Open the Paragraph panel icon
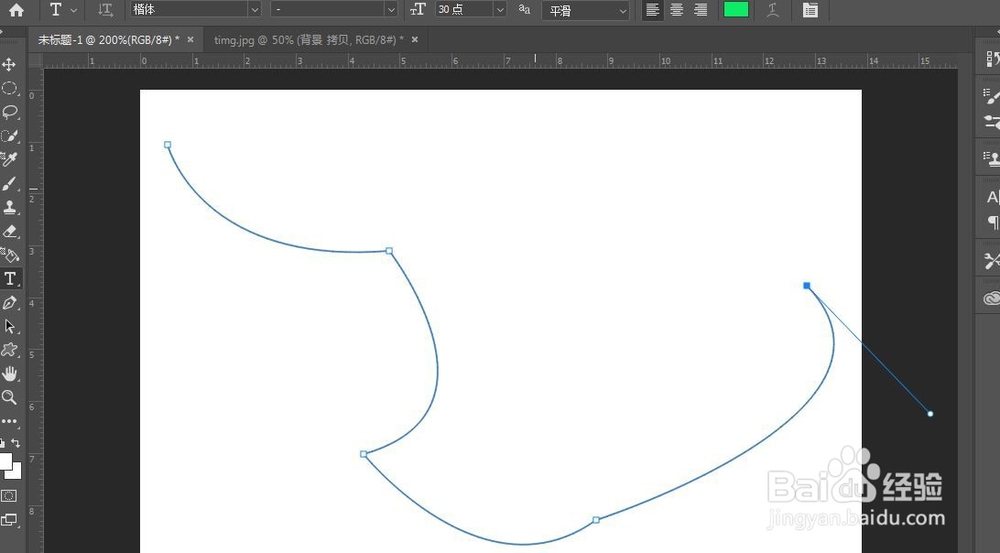This screenshot has height=553, width=1000. pyautogui.click(x=993, y=222)
